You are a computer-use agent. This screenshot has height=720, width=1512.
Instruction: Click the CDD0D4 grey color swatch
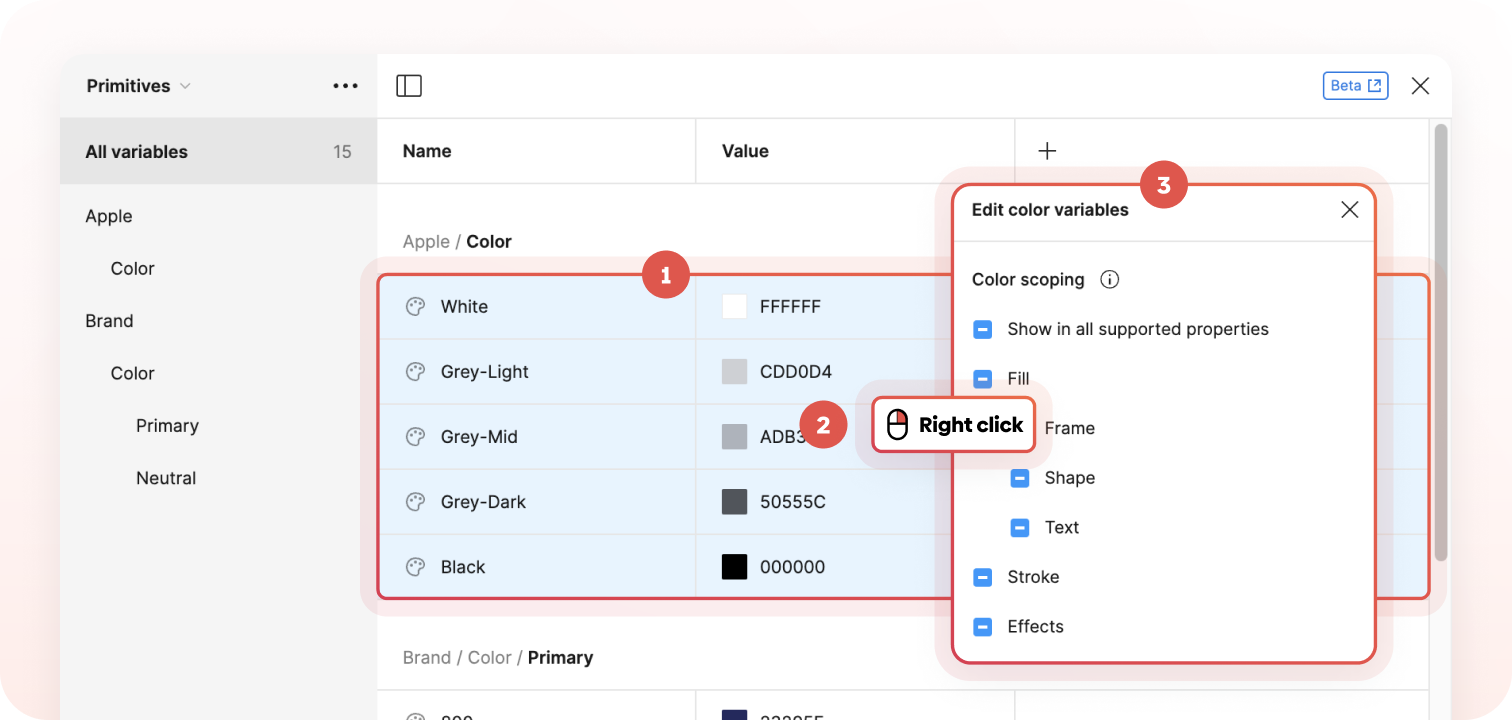point(735,371)
